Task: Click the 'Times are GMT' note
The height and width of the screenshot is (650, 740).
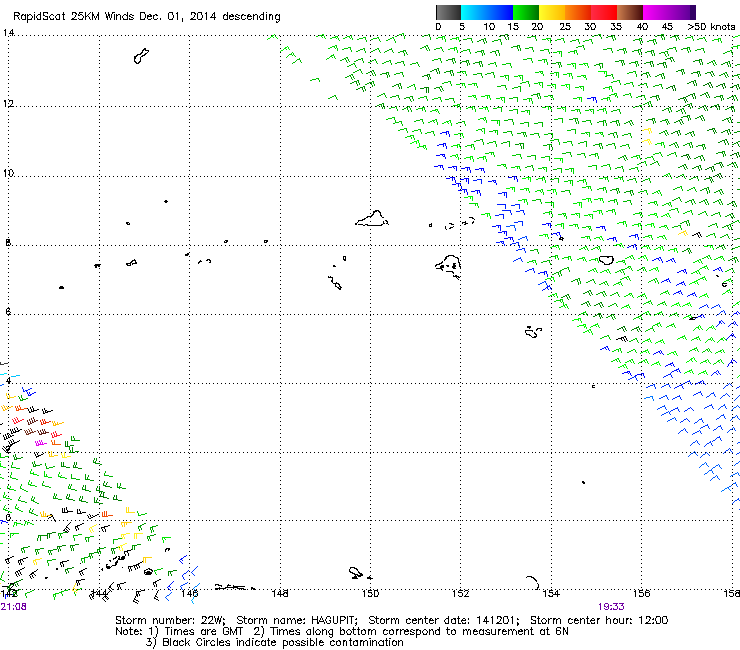Action: click(203, 632)
